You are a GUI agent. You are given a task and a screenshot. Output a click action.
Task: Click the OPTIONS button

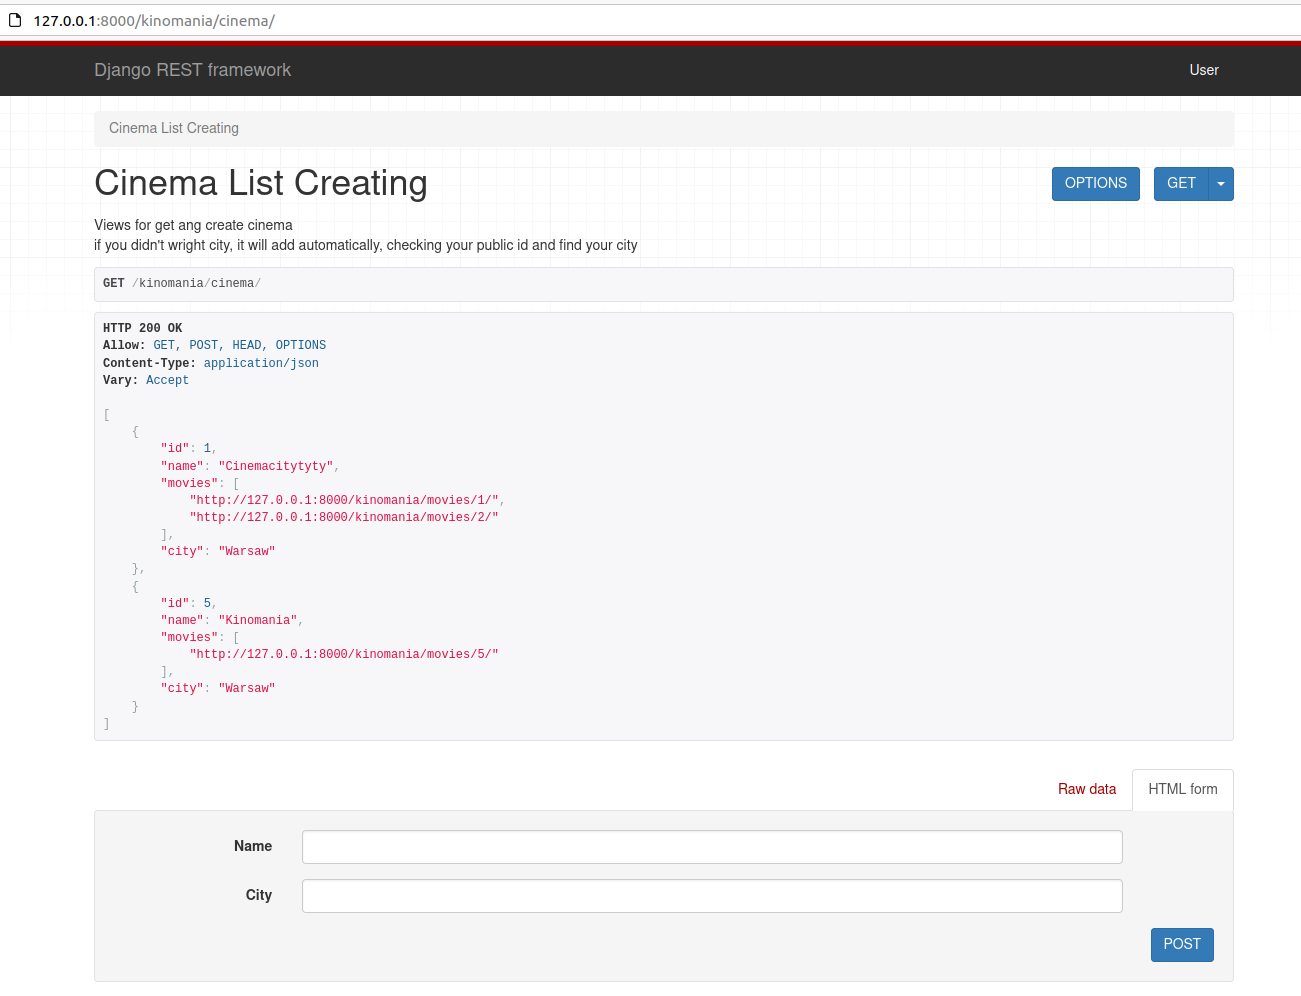(x=1096, y=184)
